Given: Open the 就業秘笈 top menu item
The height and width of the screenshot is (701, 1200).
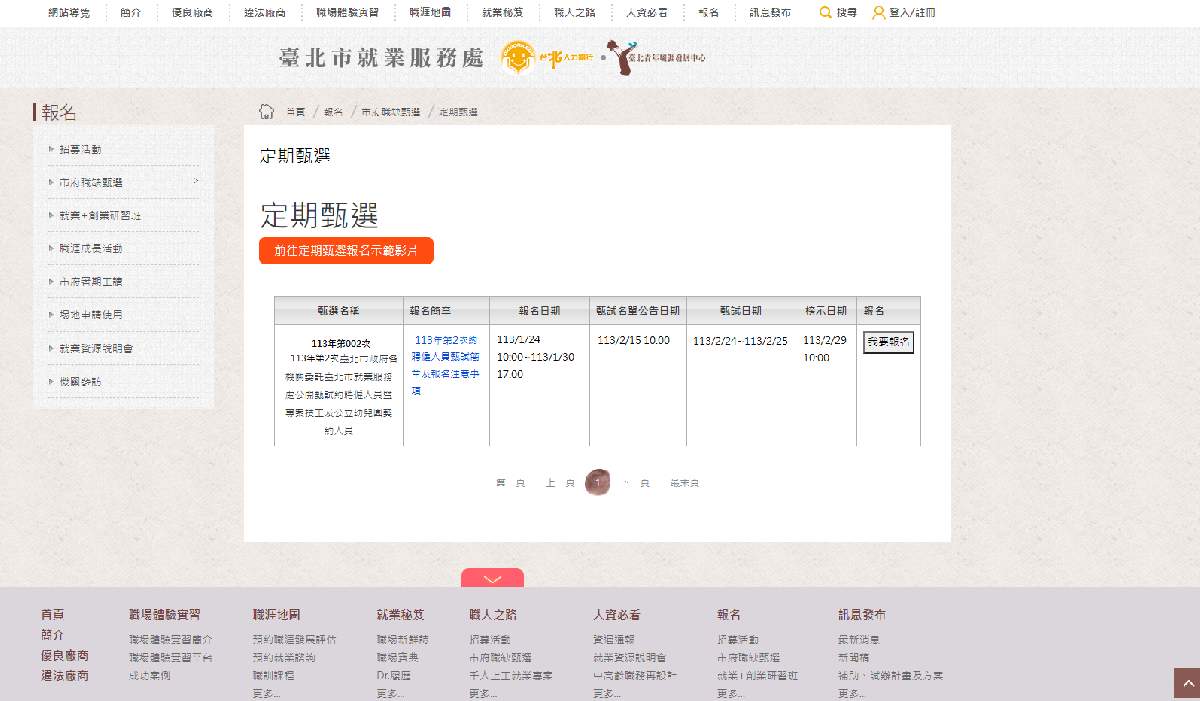Looking at the screenshot, I should pos(502,13).
